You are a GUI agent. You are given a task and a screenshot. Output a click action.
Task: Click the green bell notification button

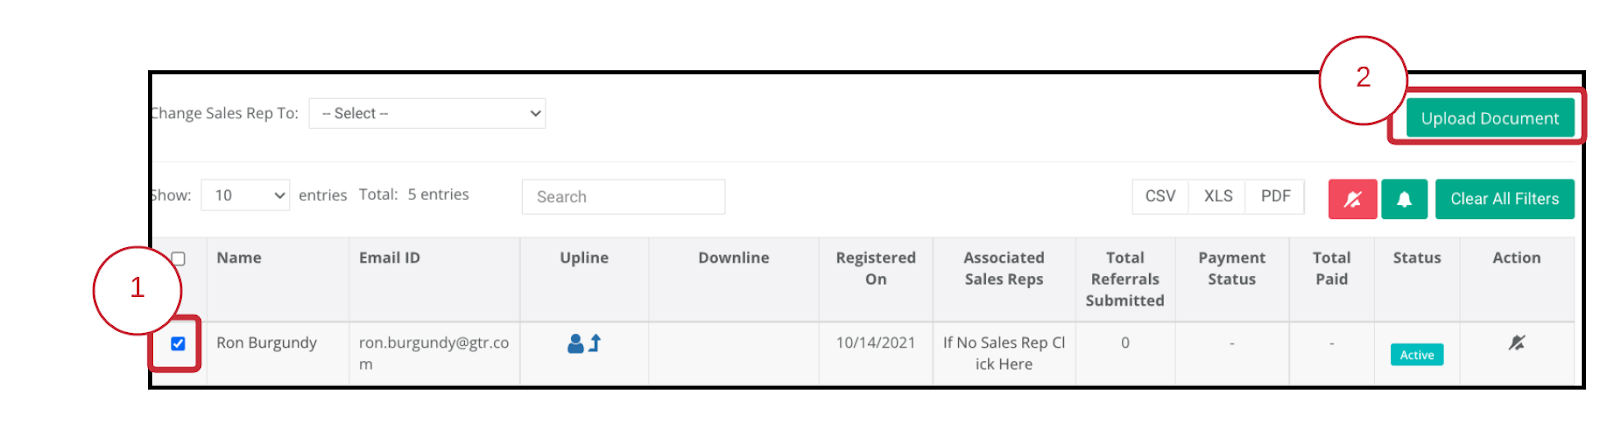tap(1404, 199)
